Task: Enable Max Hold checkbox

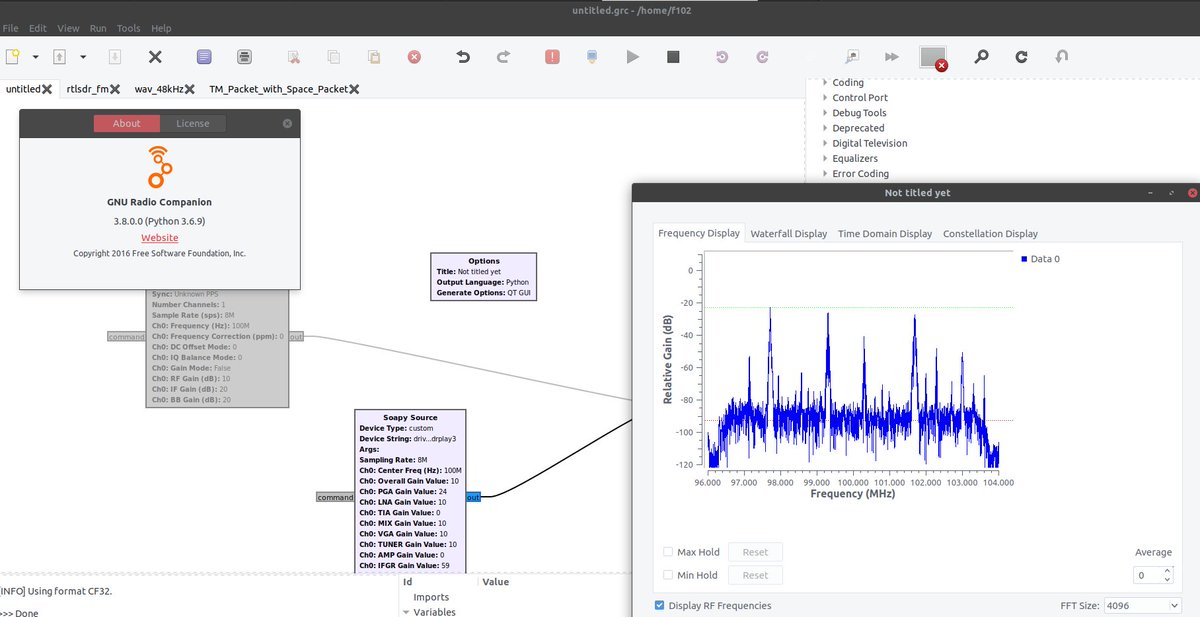Action: (668, 552)
